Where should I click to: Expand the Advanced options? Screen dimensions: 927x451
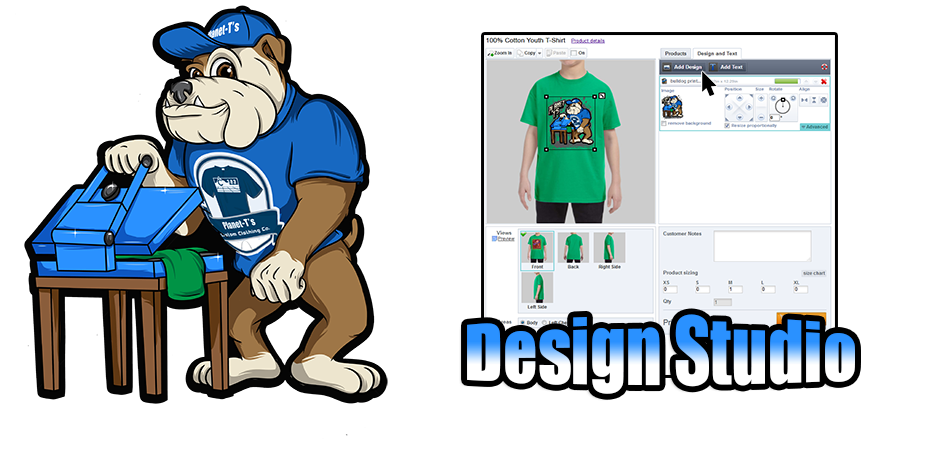[x=815, y=126]
